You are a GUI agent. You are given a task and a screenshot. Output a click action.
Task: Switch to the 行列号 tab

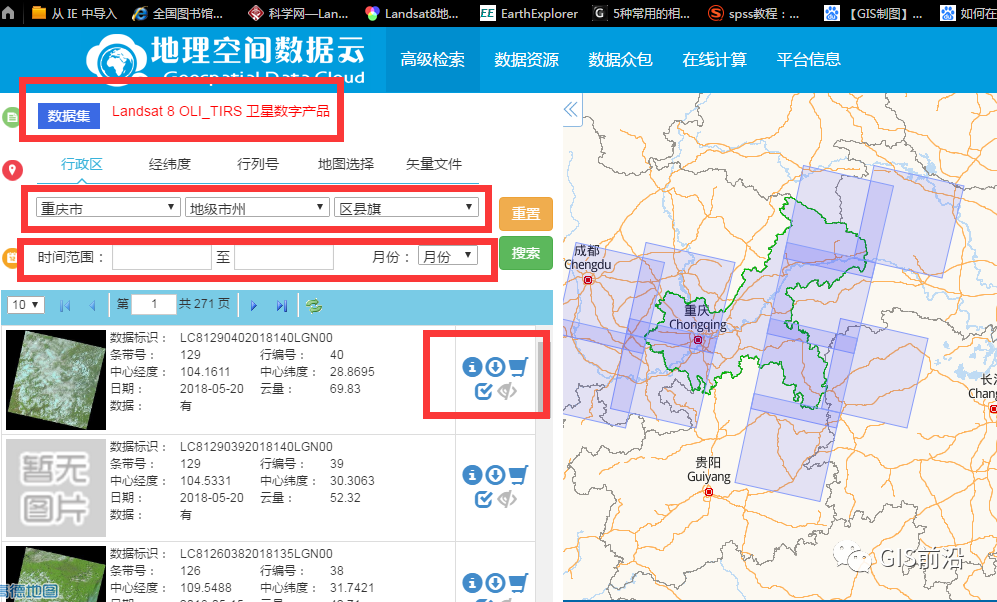(x=258, y=164)
